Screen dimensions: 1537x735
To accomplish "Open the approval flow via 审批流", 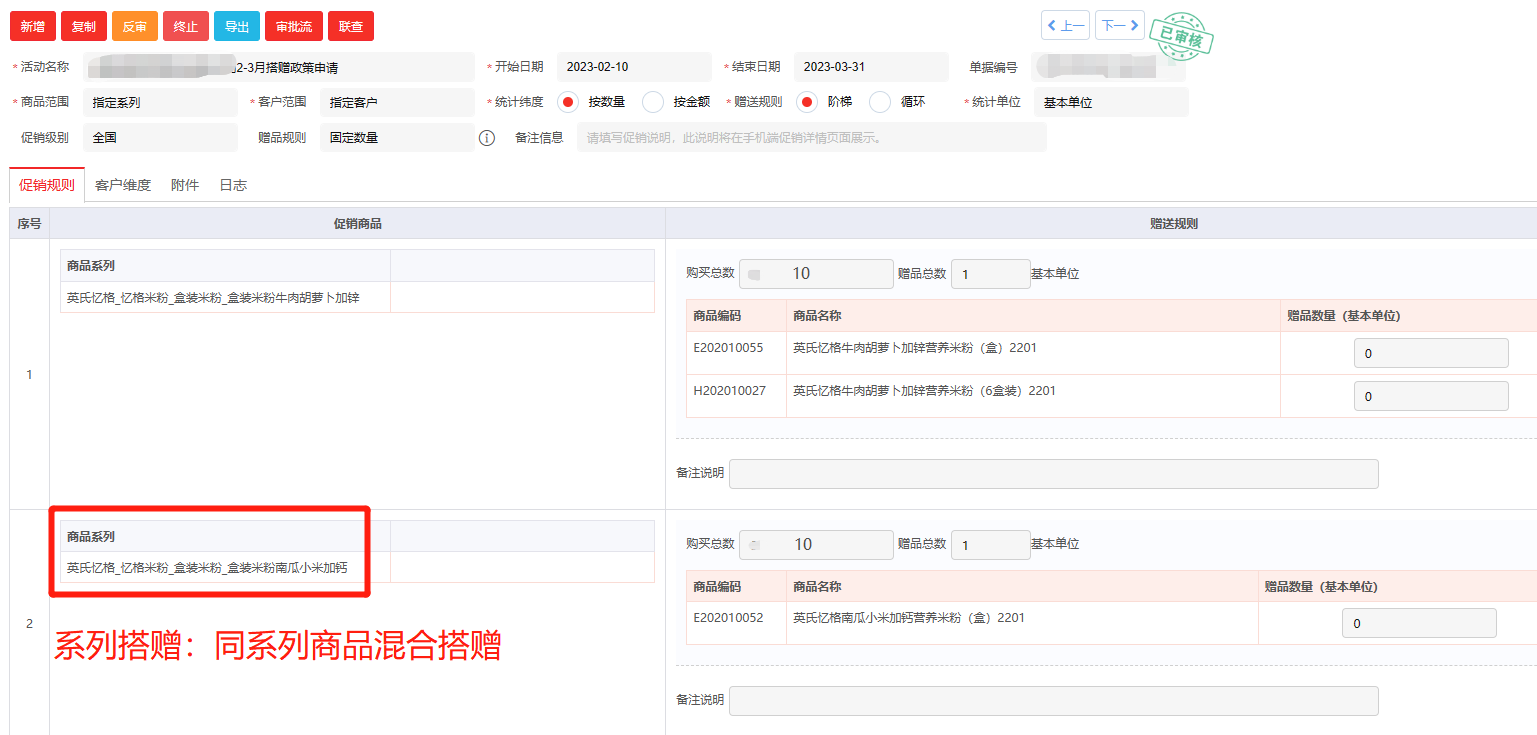I will point(292,26).
